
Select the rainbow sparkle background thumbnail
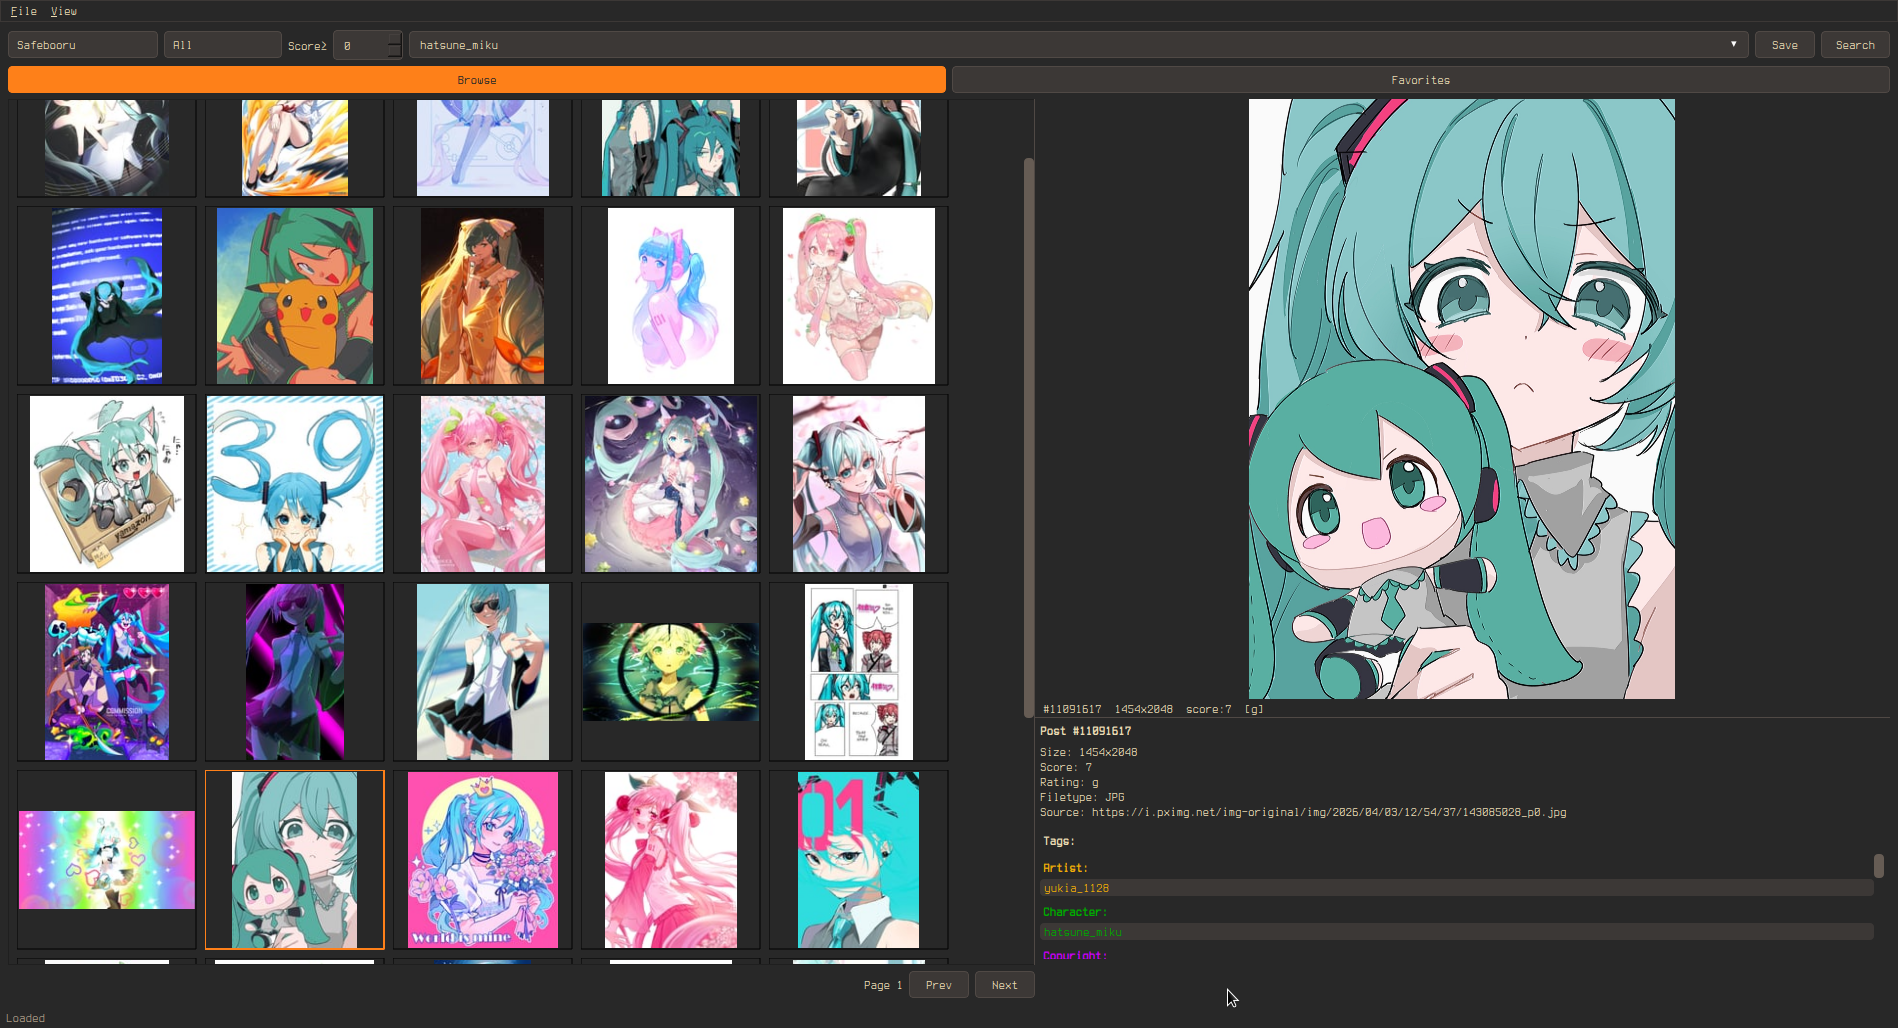107,860
